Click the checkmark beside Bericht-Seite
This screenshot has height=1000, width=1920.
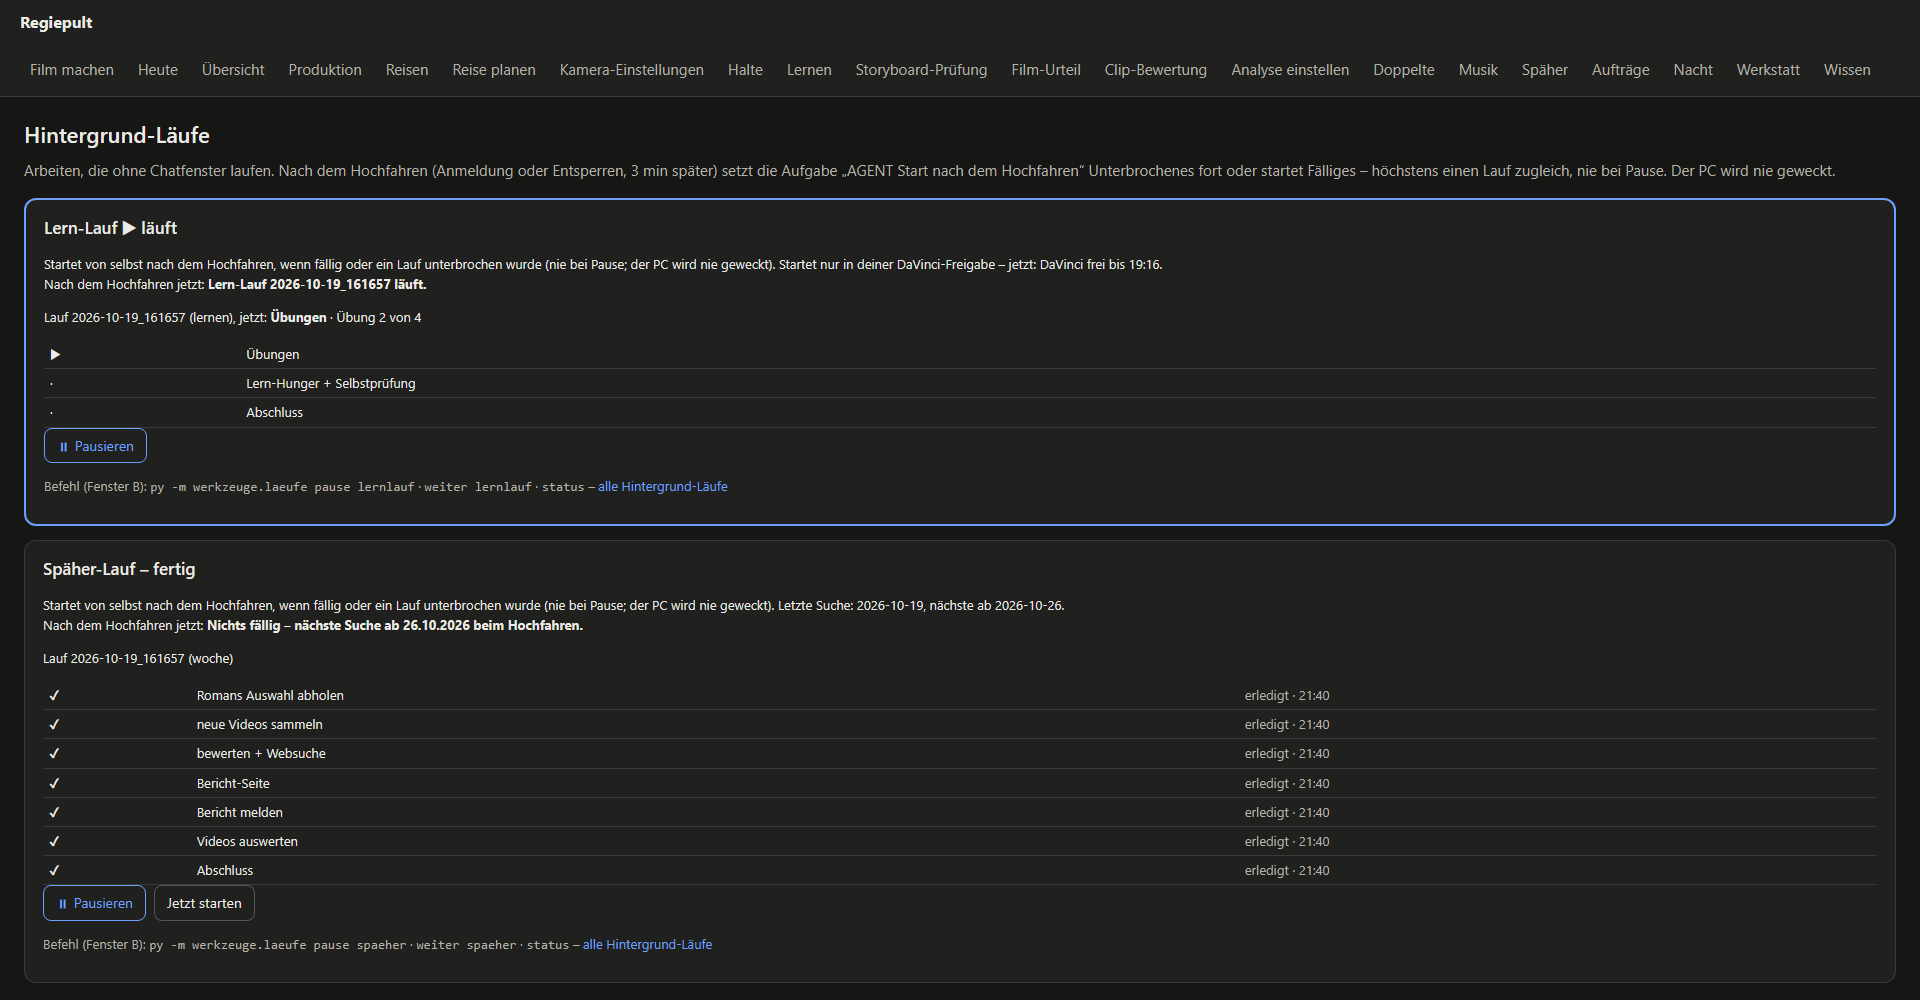click(x=54, y=784)
